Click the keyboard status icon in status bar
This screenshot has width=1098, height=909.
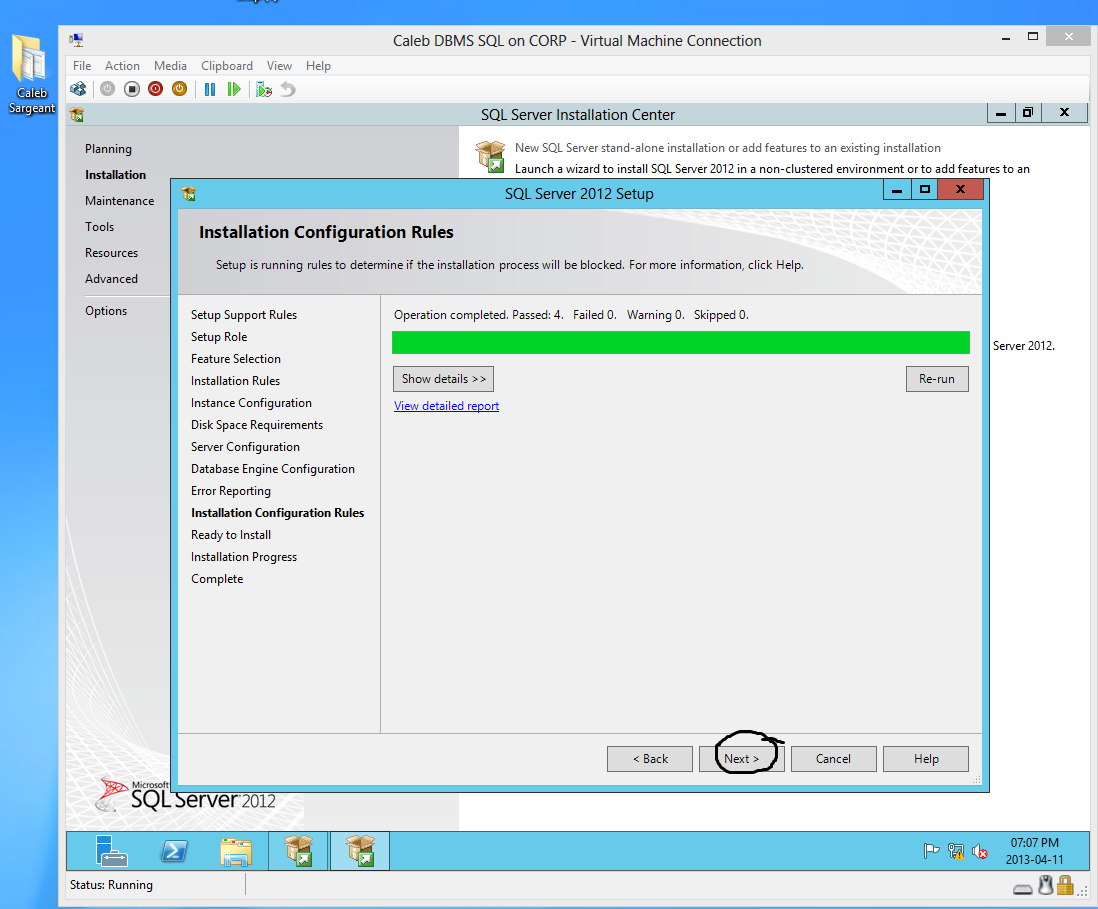(x=1022, y=889)
